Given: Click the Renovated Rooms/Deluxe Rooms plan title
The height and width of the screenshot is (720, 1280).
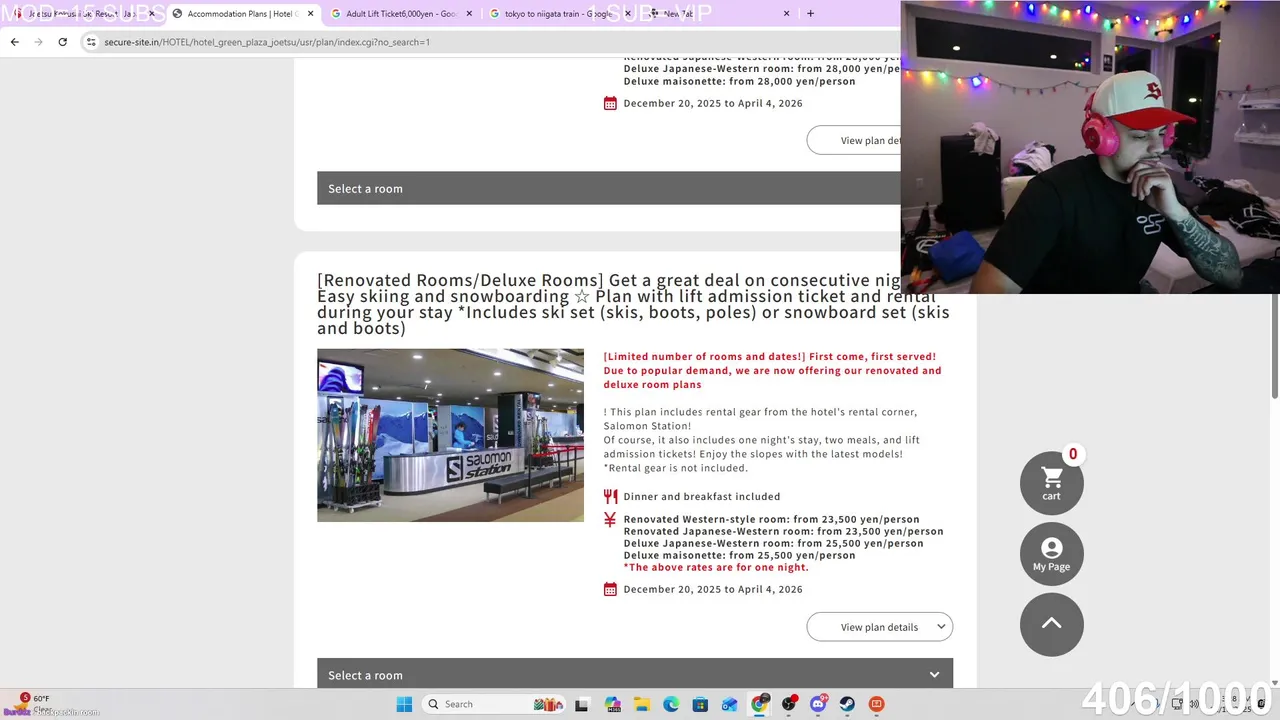Looking at the screenshot, I should [633, 304].
